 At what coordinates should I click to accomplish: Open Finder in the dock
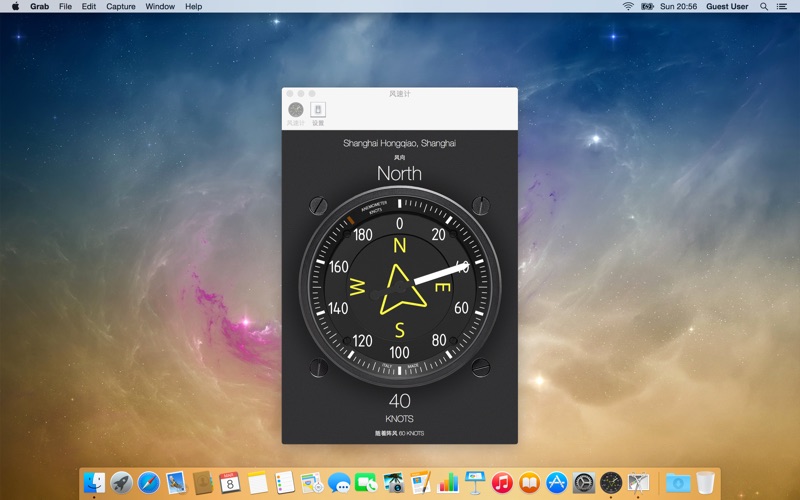pos(94,483)
